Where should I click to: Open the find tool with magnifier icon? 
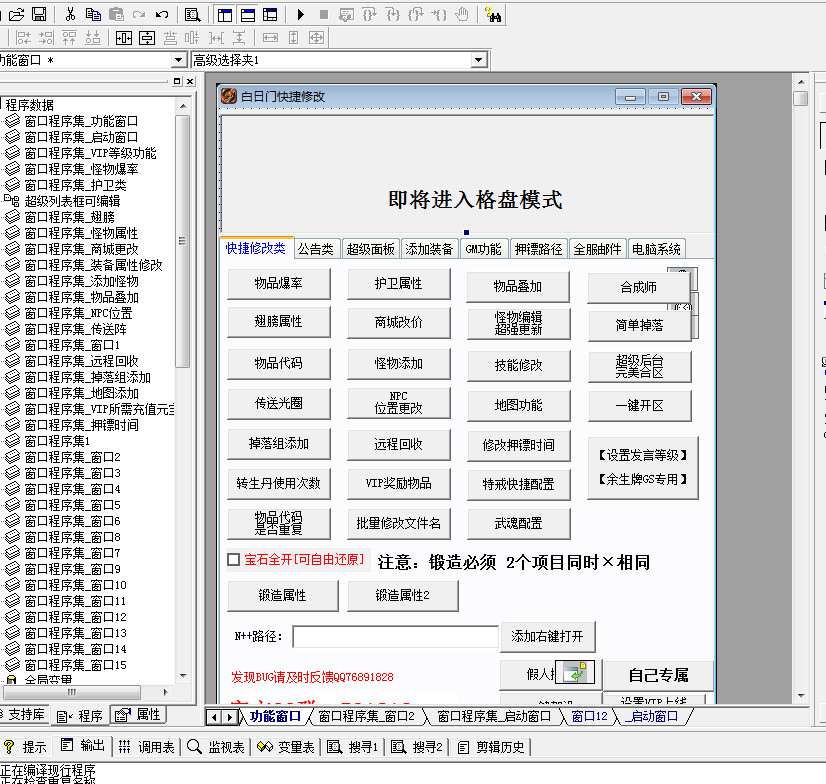click(192, 14)
